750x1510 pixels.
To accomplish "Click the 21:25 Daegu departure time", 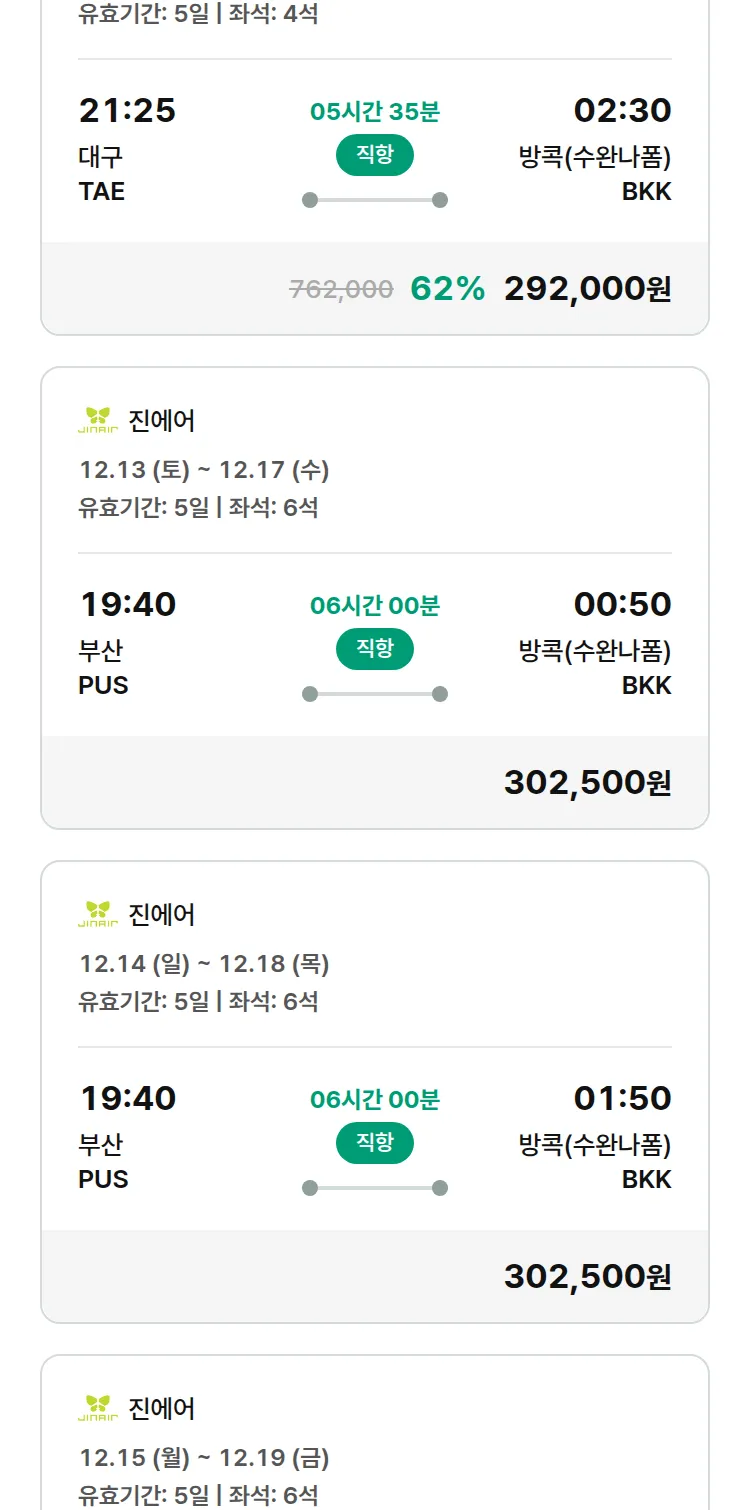I will 127,111.
